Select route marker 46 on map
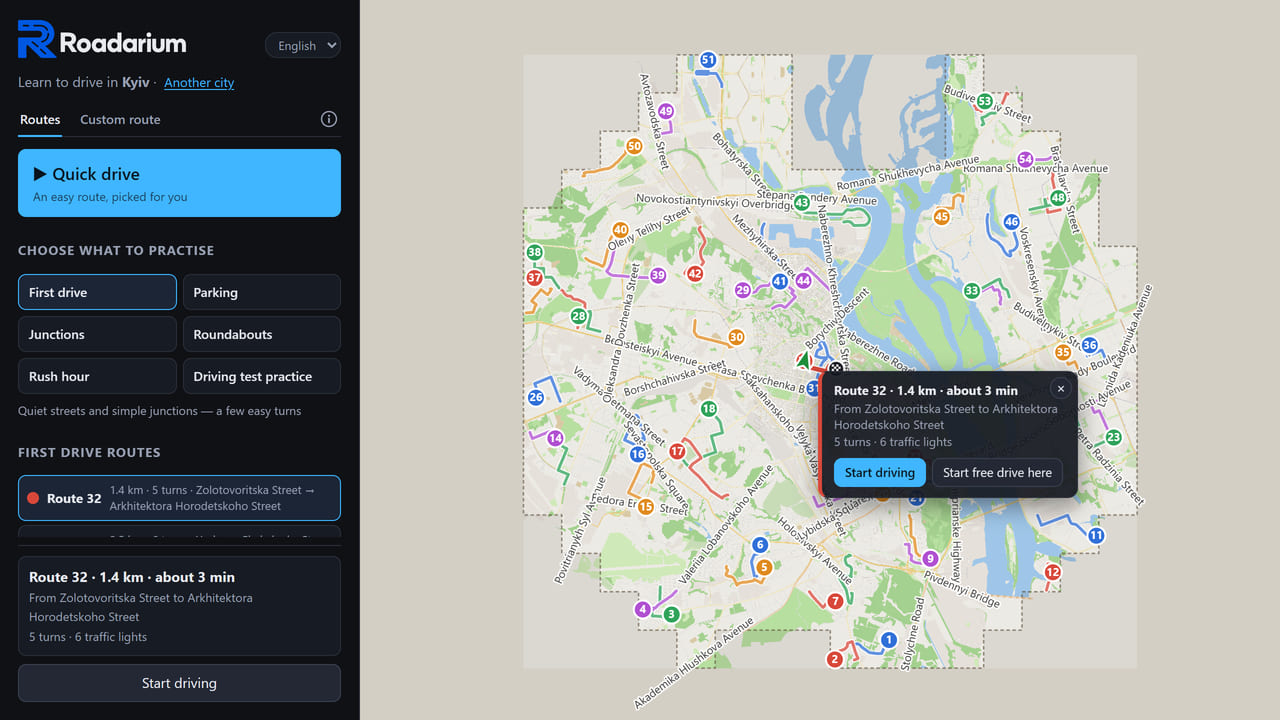 click(x=1011, y=222)
